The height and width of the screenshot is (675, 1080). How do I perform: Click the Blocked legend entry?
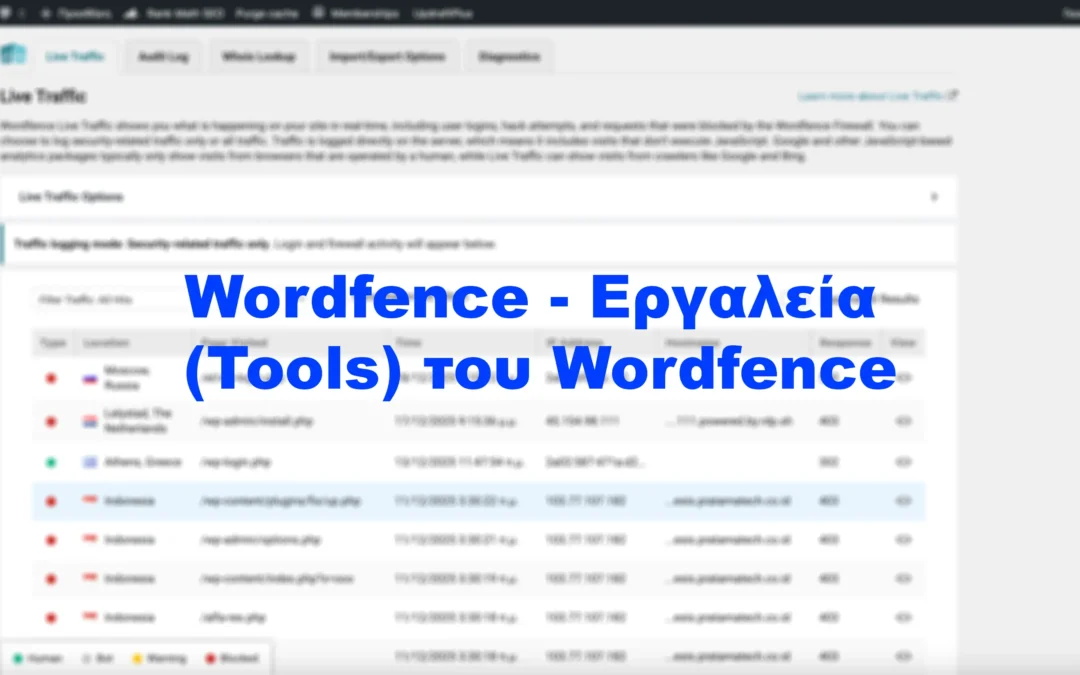coord(232,658)
